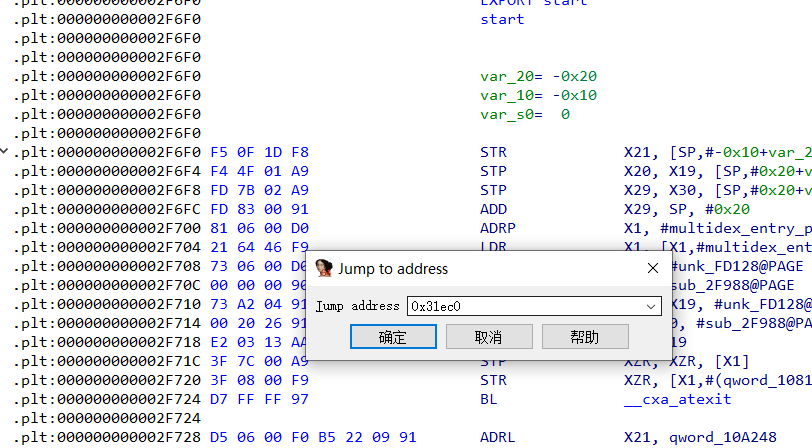Close the Jump to address dialog
This screenshot has height=448, width=812.
point(652,268)
